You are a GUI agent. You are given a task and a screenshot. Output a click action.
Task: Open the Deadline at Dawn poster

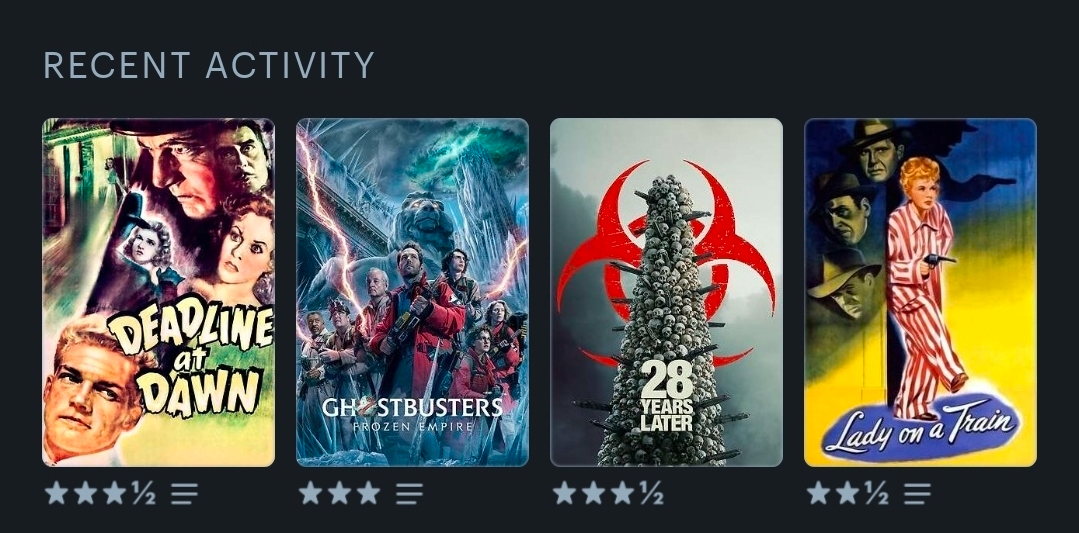coord(158,292)
